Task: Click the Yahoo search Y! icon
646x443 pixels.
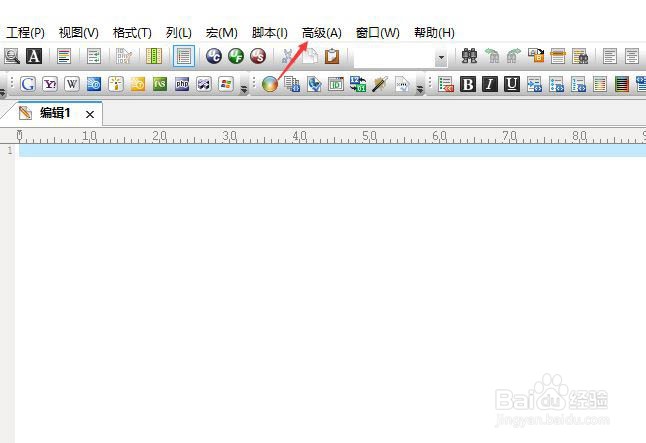Action: pos(50,84)
